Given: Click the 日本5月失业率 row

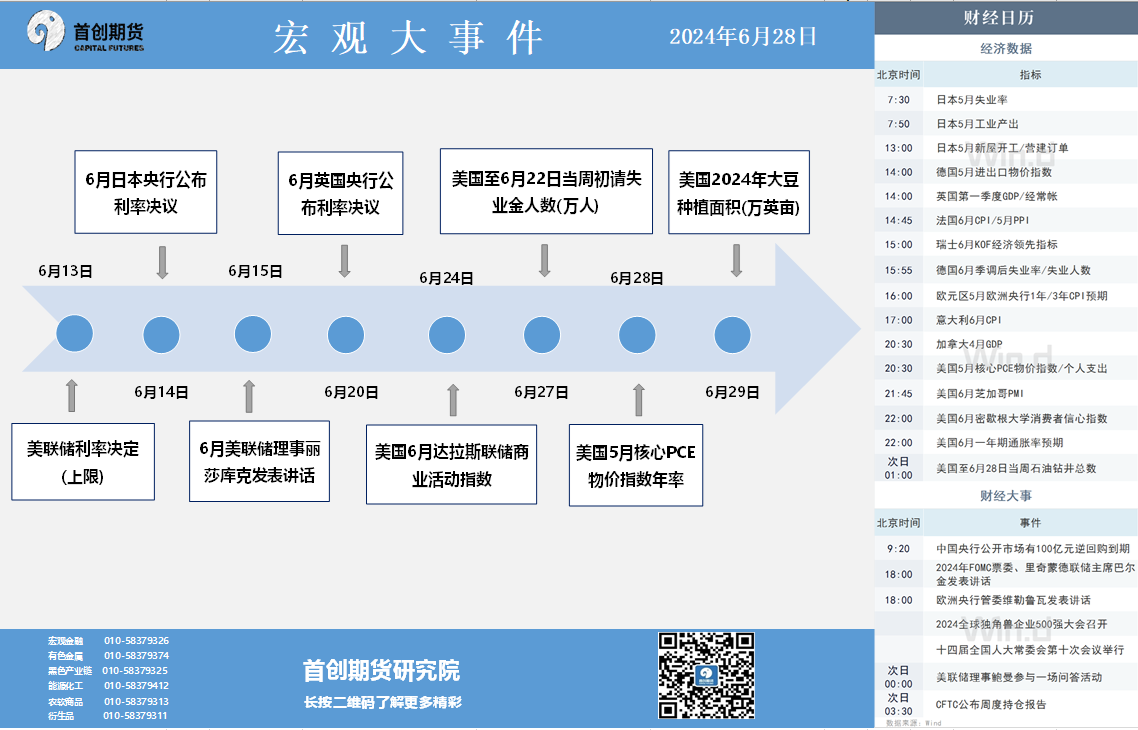Looking at the screenshot, I should coord(1006,99).
